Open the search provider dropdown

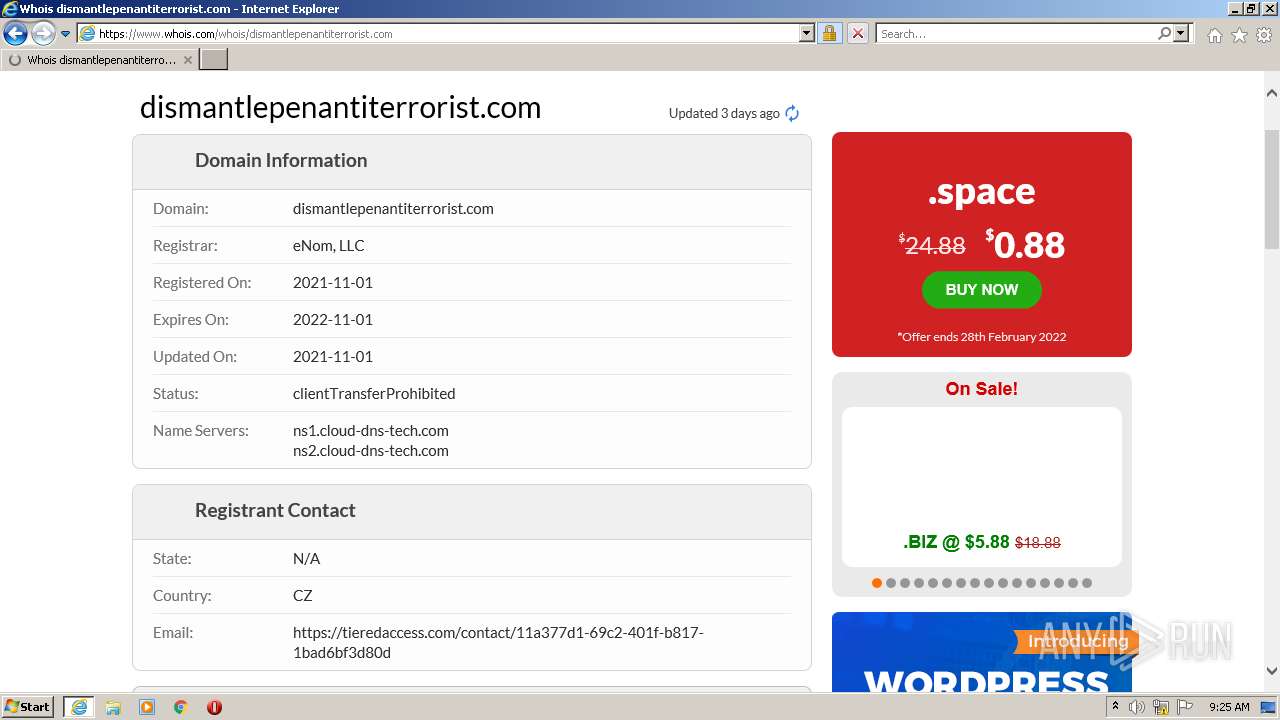point(1181,33)
